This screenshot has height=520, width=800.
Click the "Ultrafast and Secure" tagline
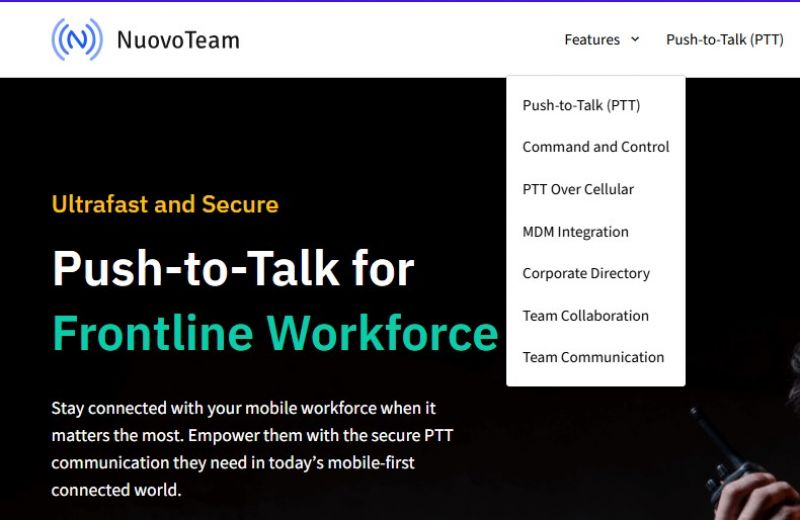(x=165, y=204)
